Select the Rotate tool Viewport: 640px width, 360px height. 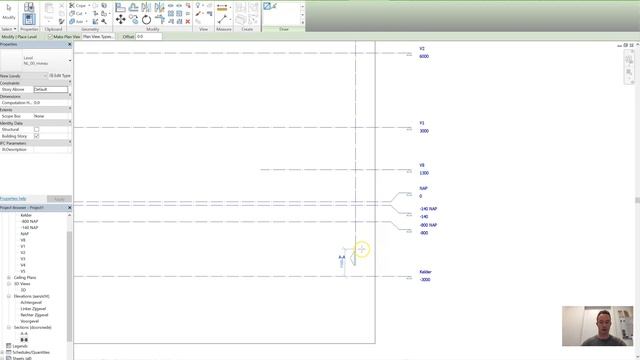tap(147, 19)
